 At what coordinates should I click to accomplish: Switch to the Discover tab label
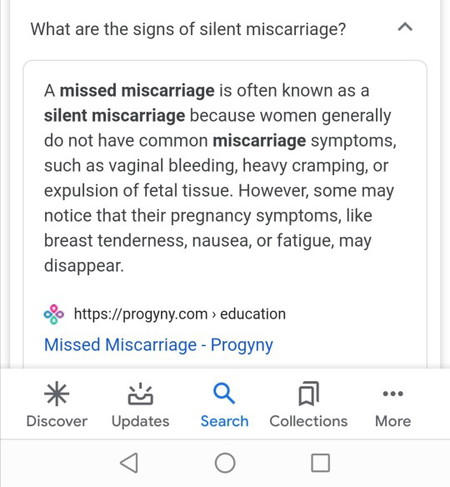pos(57,421)
